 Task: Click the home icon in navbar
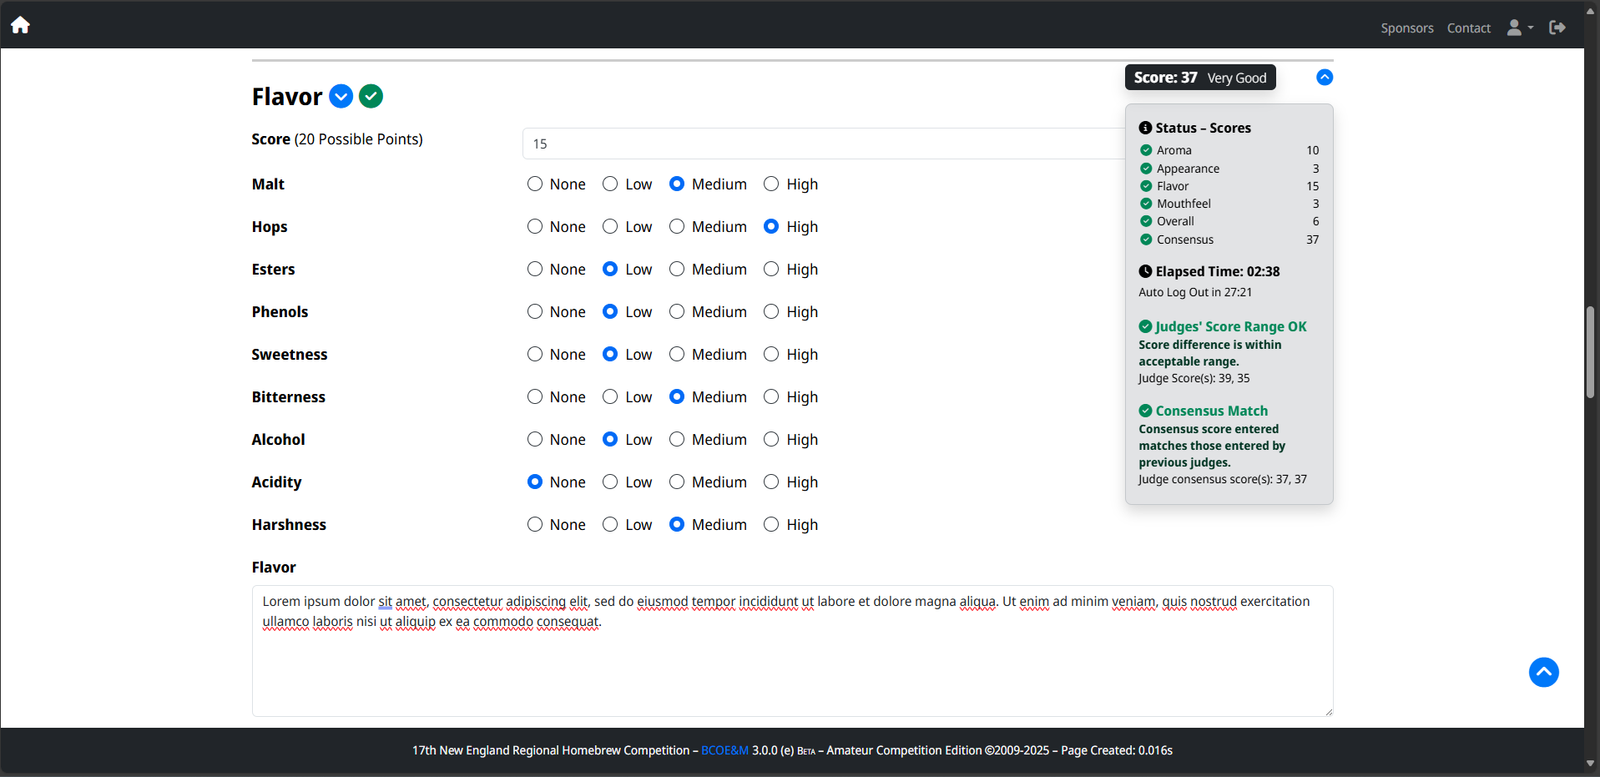click(x=20, y=25)
